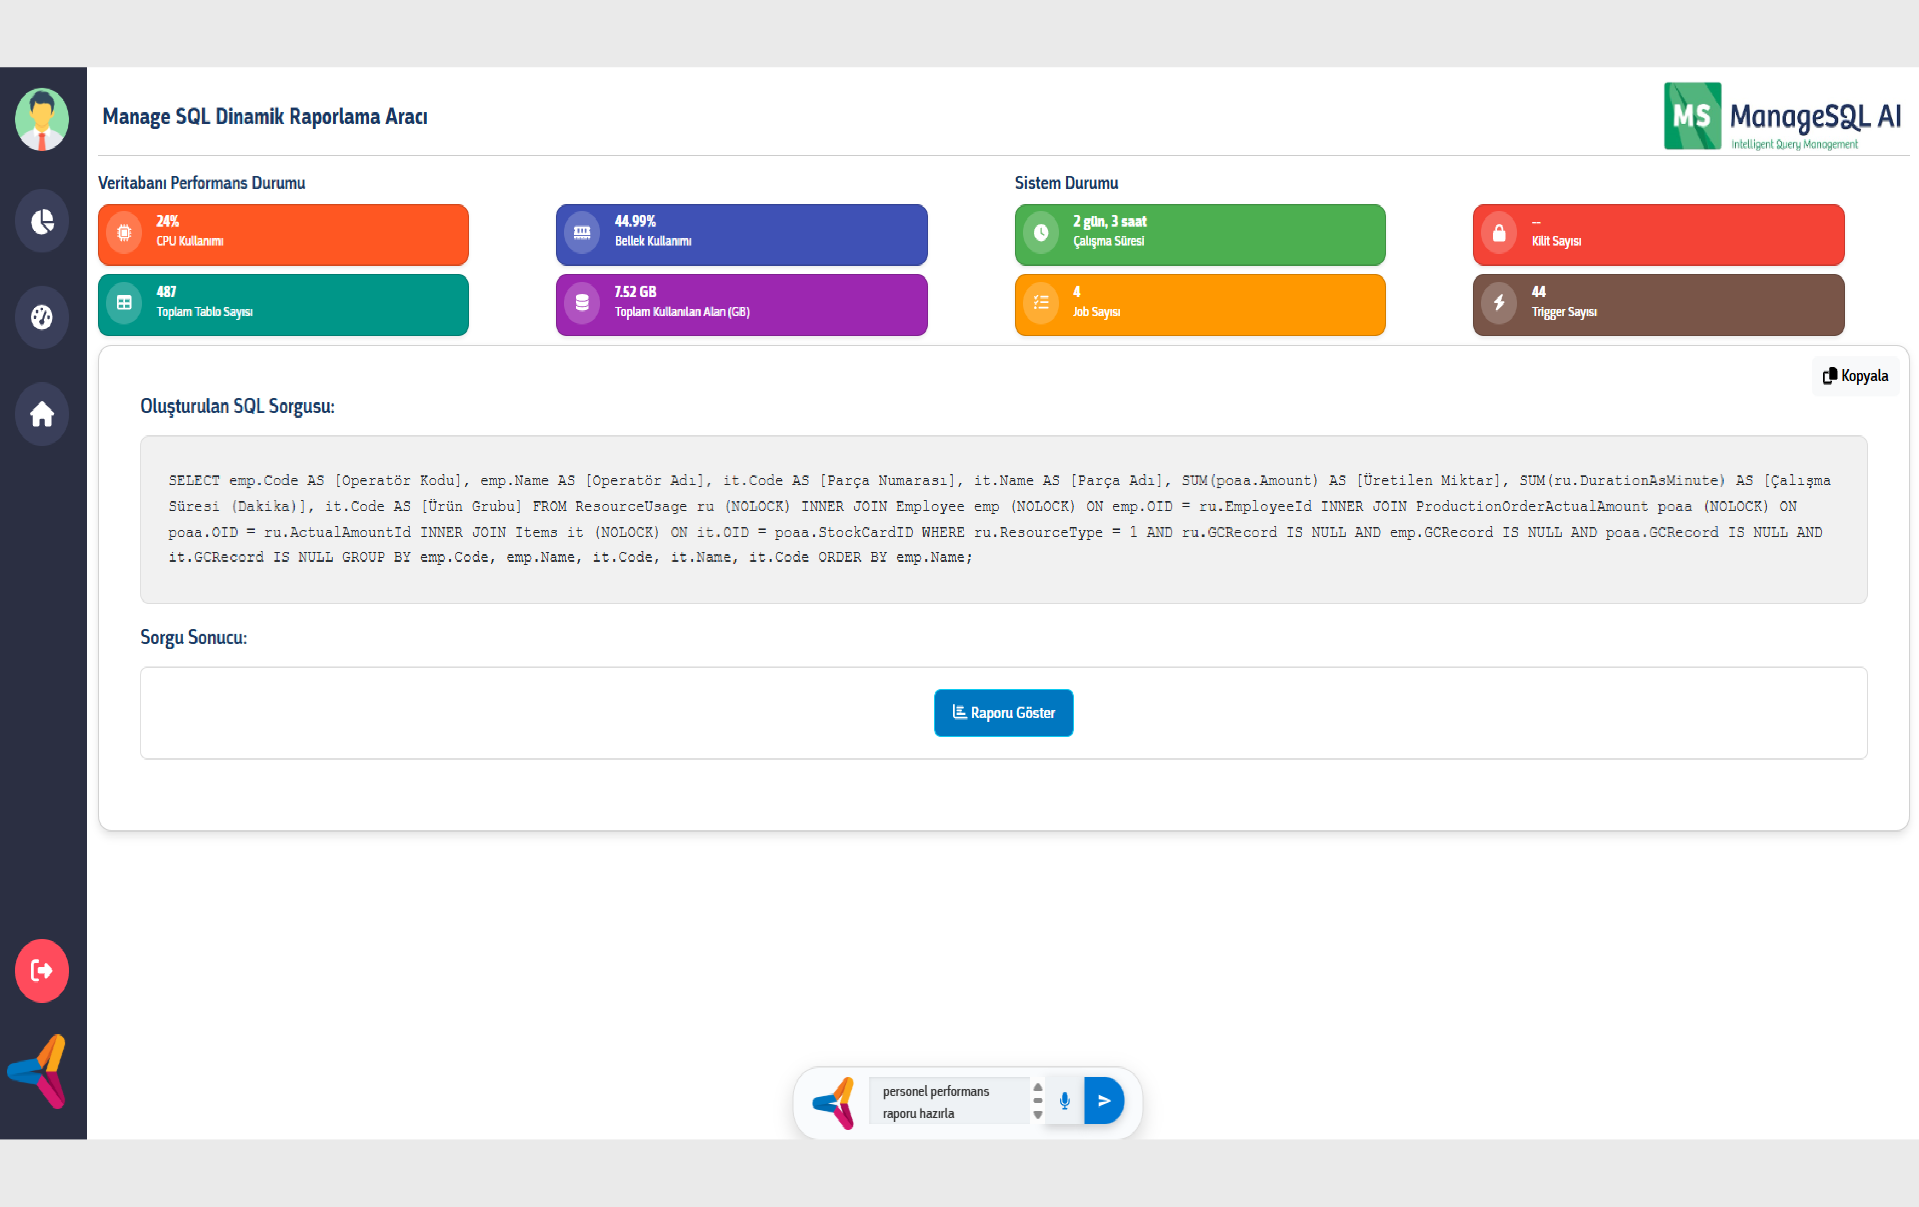The image size is (1919, 1207).
Task: Click the red logout icon
Action: 42,970
